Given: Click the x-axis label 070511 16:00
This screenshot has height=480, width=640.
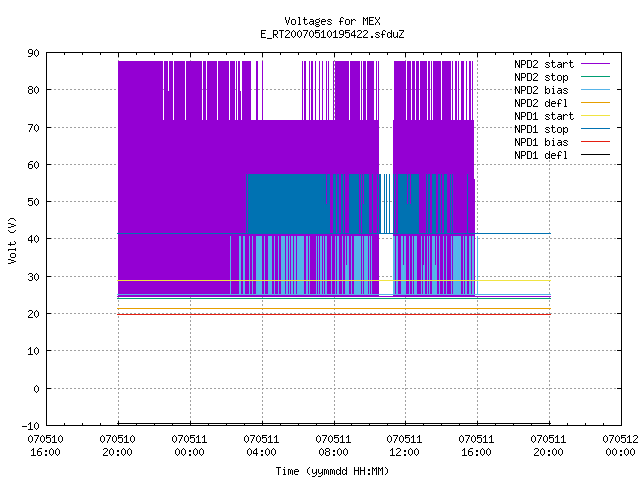Looking at the screenshot, I should pos(476,446).
